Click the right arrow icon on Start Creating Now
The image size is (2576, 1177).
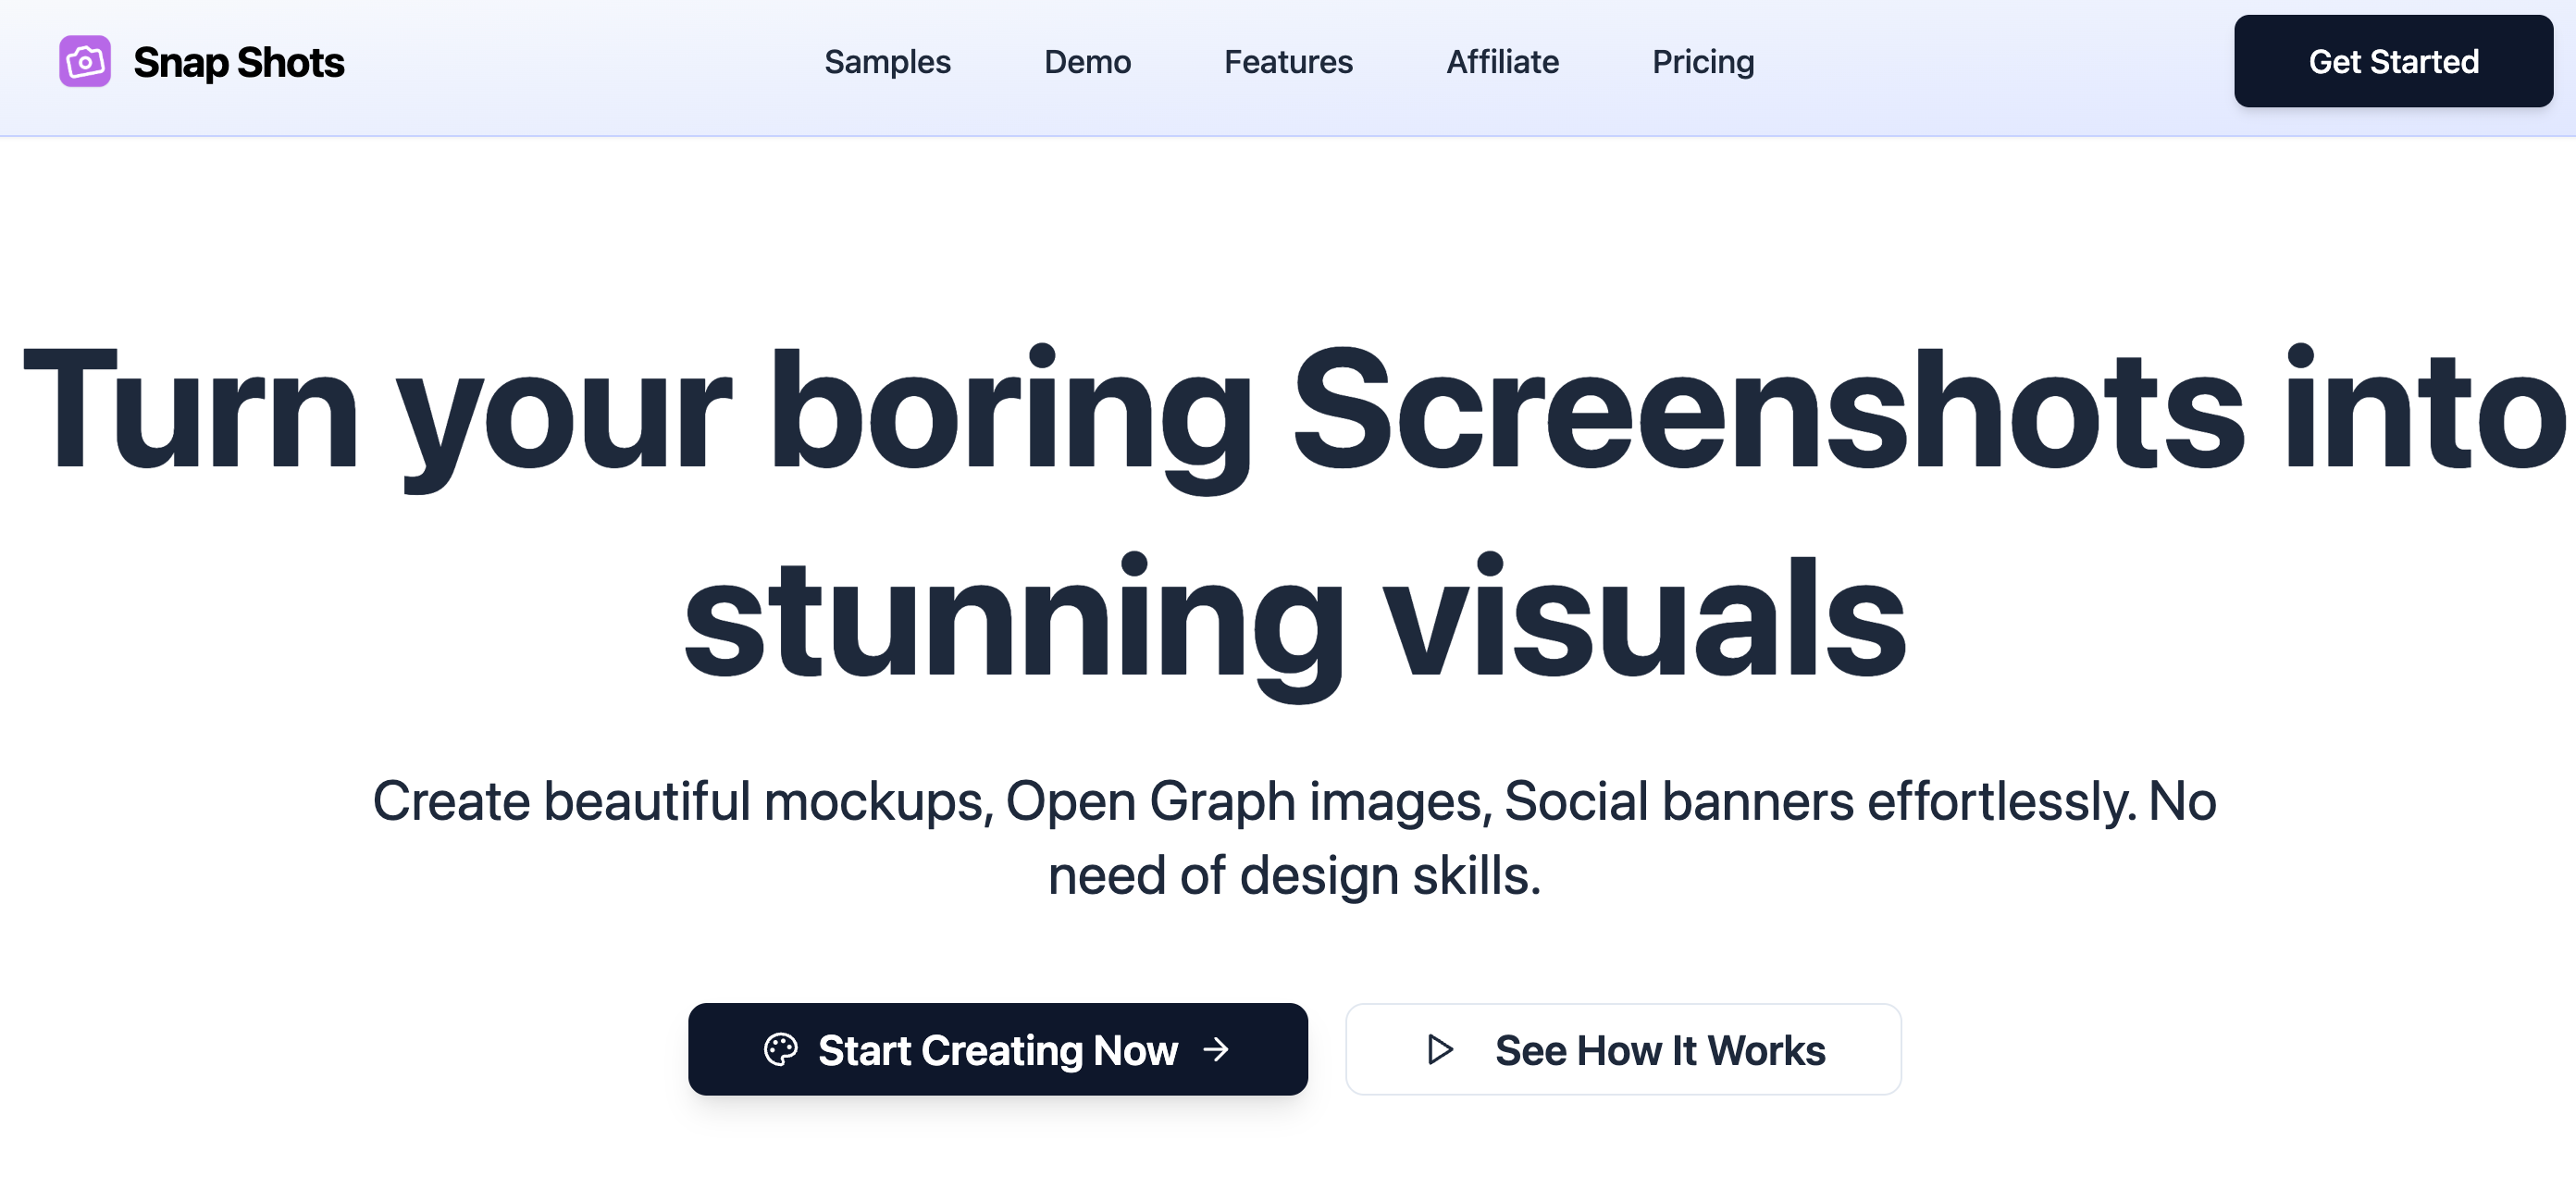(x=1216, y=1049)
